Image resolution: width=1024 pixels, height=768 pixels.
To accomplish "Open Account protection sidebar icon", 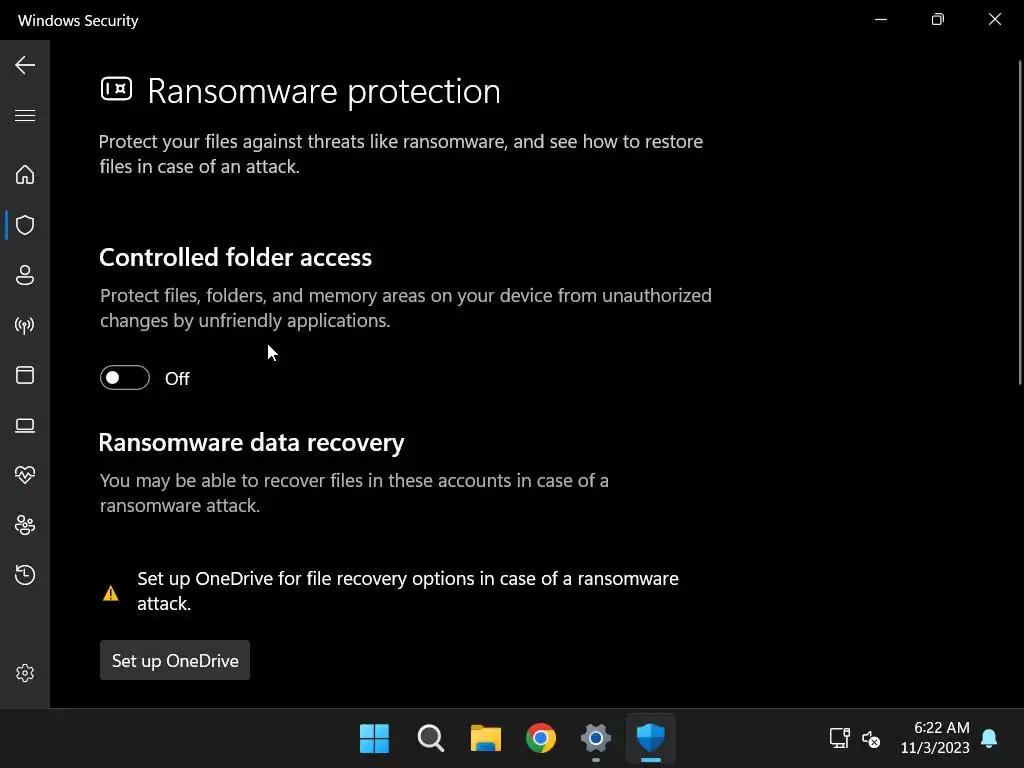I will (25, 275).
